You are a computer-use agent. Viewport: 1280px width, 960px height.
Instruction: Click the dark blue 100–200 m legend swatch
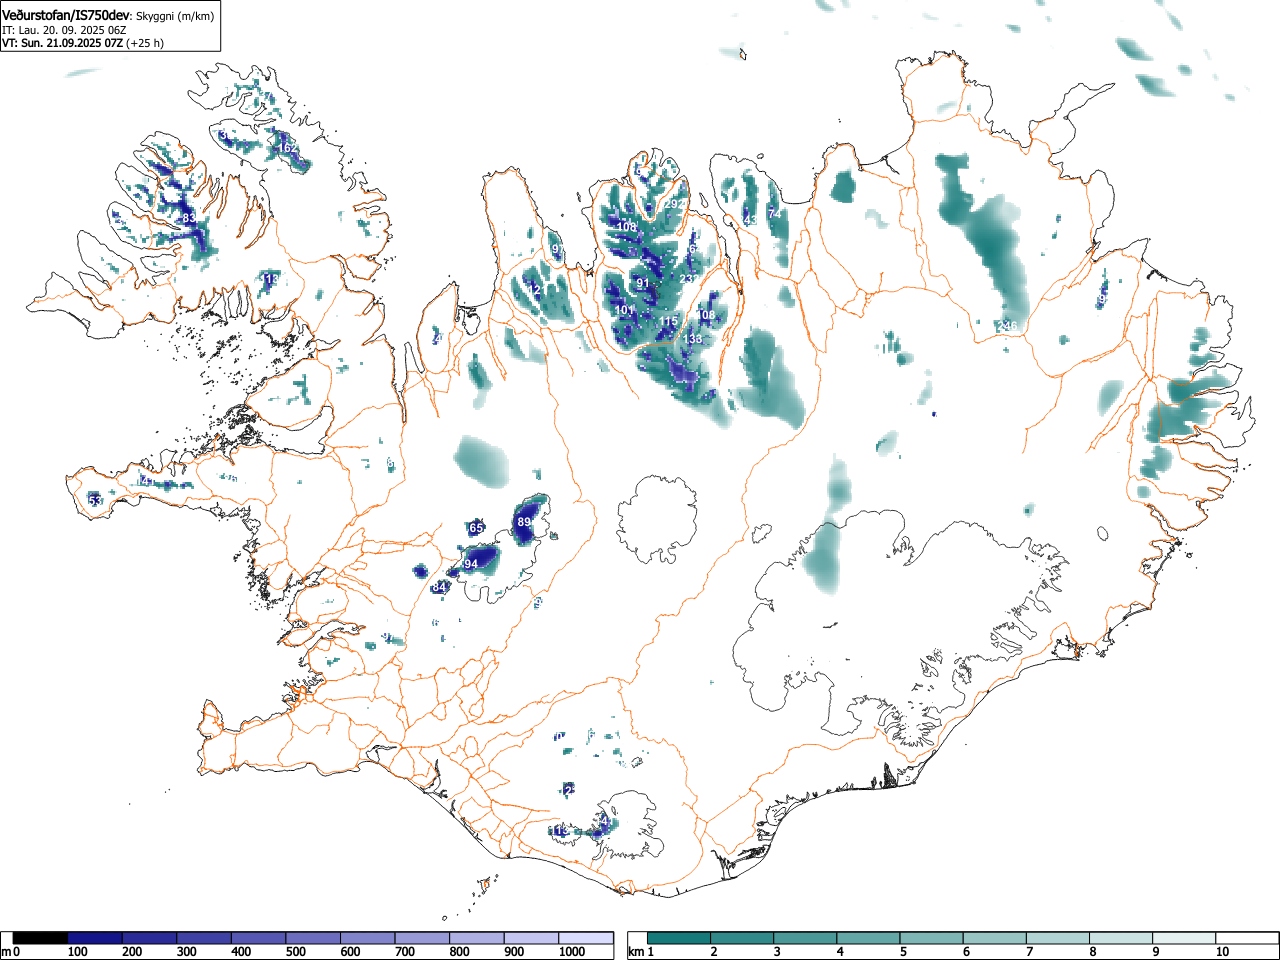(x=95, y=938)
